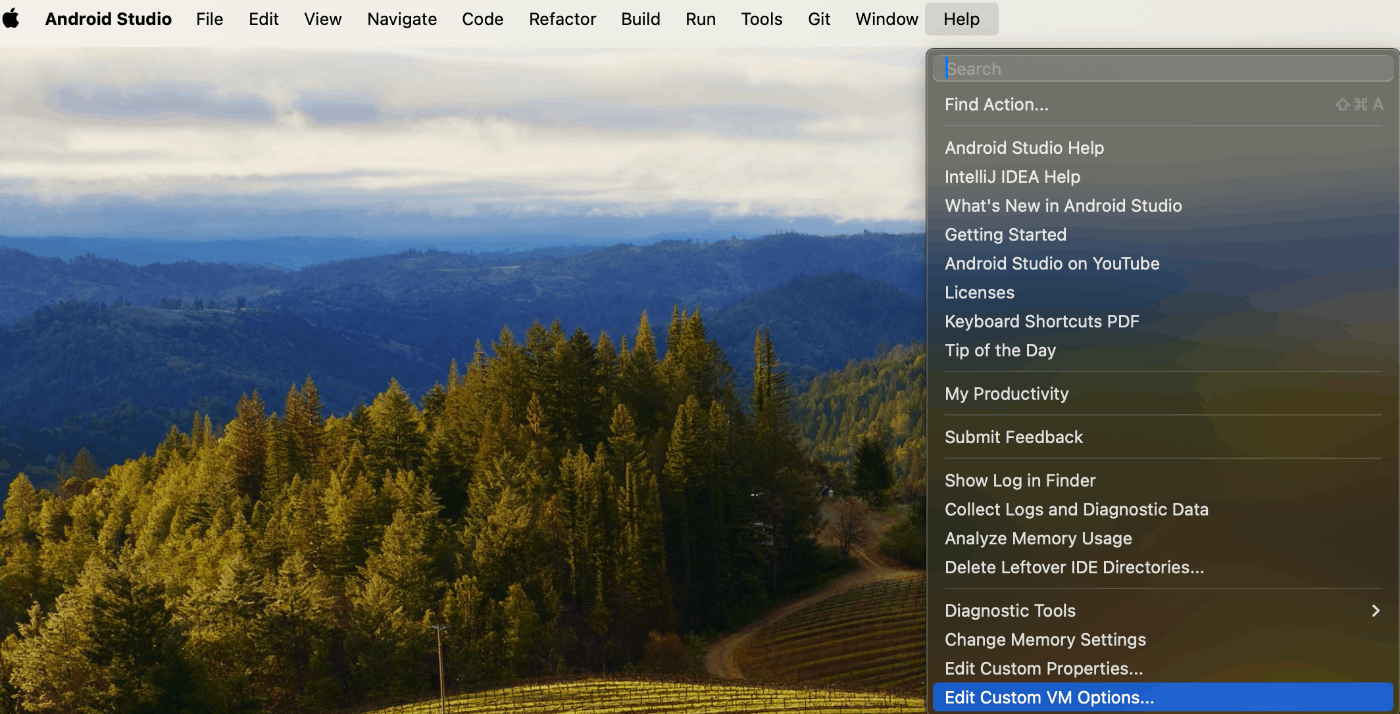Open the Edit menu
This screenshot has height=714, width=1400.
[263, 19]
